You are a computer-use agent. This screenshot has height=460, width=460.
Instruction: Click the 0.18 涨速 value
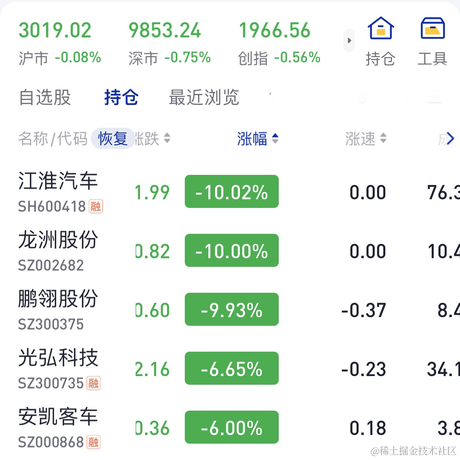(x=368, y=428)
